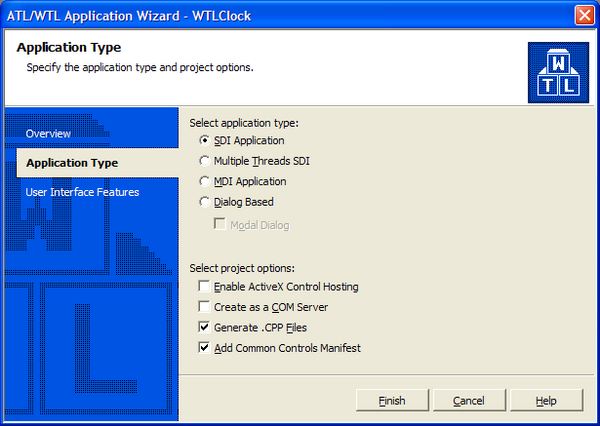Screen dimensions: 600x426
Task: Click 'Specify the application type and project options.' text
Action: click(x=140, y=67)
